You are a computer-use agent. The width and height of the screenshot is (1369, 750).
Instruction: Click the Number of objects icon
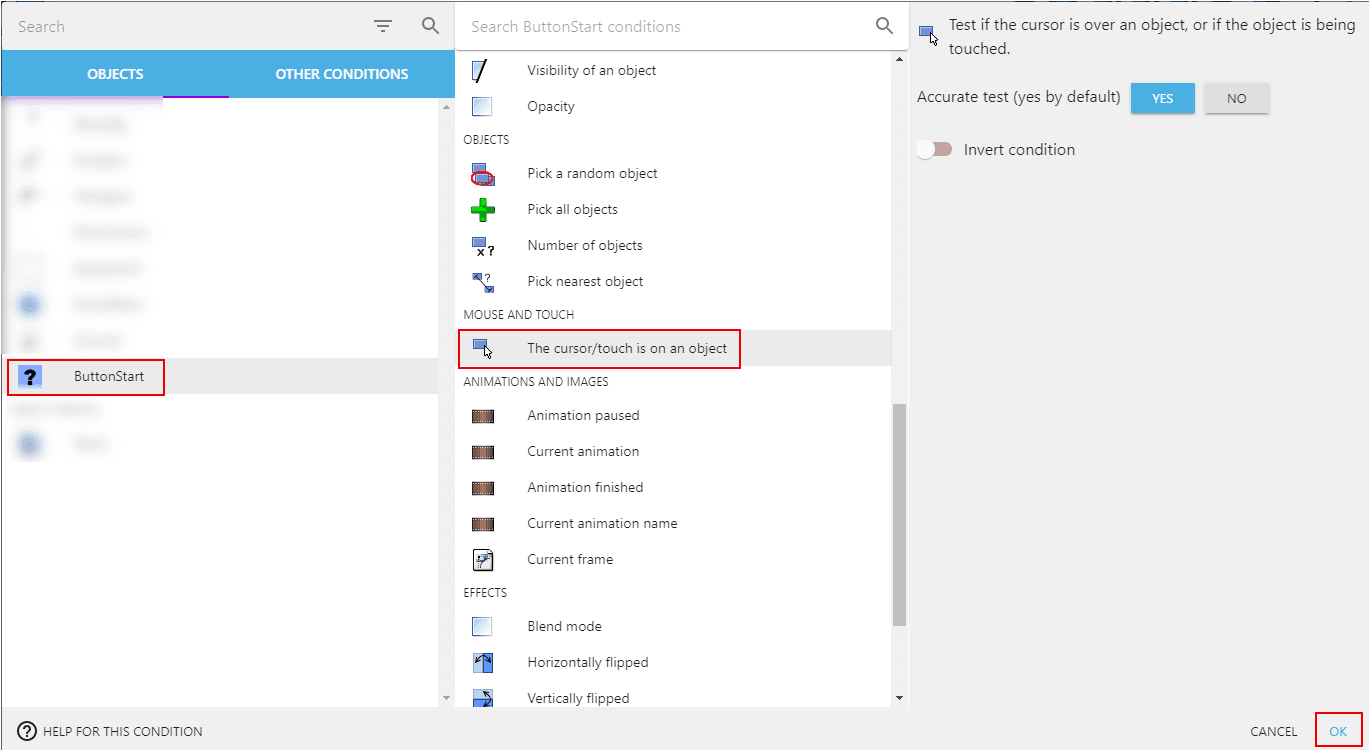tap(483, 246)
